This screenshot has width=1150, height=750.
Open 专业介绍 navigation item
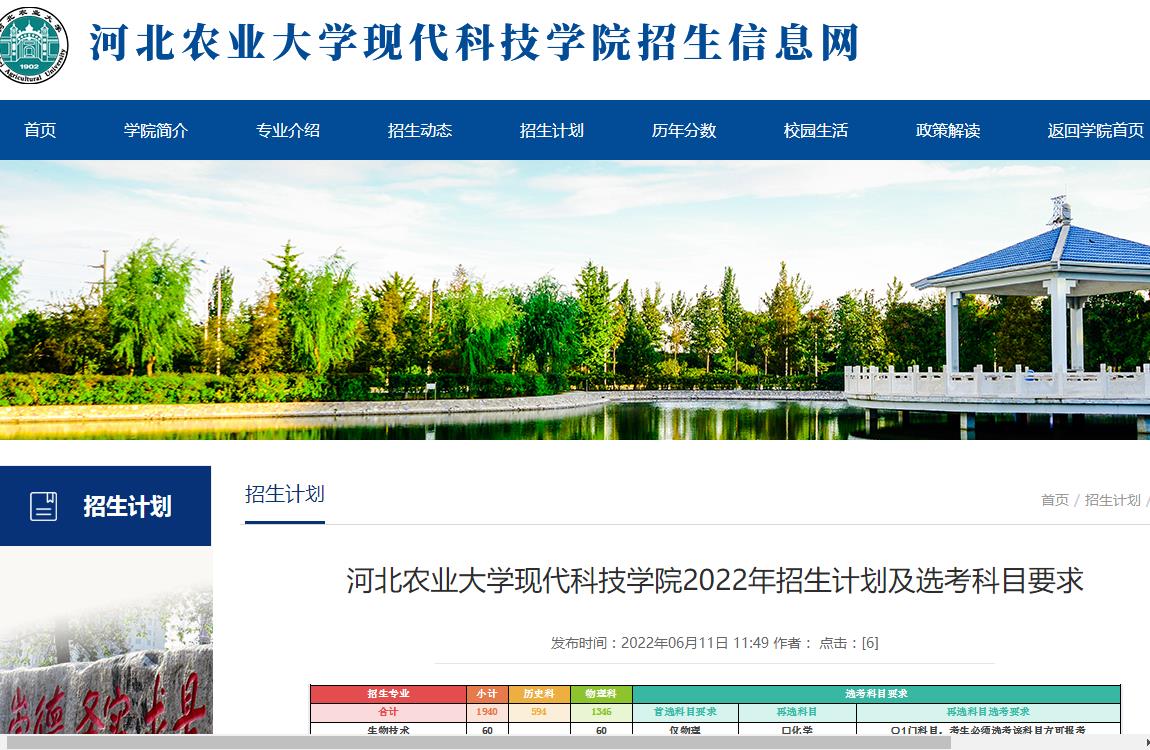point(288,130)
